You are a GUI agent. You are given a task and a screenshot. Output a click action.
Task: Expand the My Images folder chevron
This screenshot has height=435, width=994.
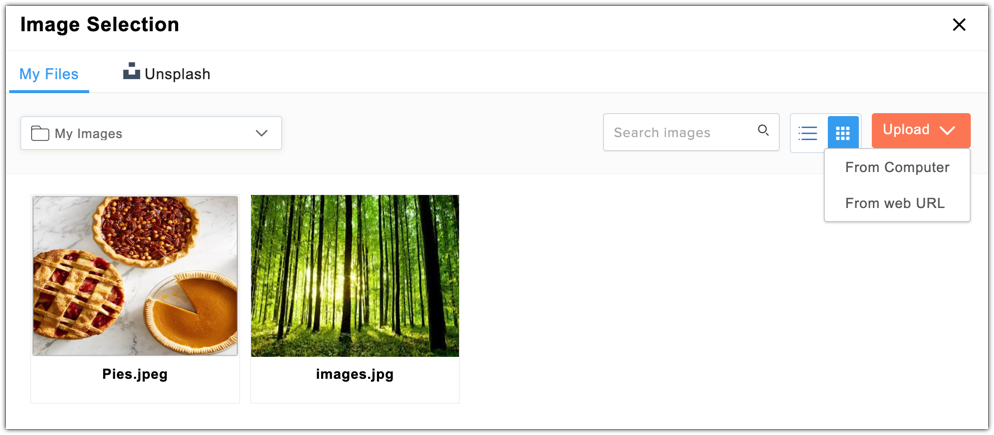tap(261, 133)
